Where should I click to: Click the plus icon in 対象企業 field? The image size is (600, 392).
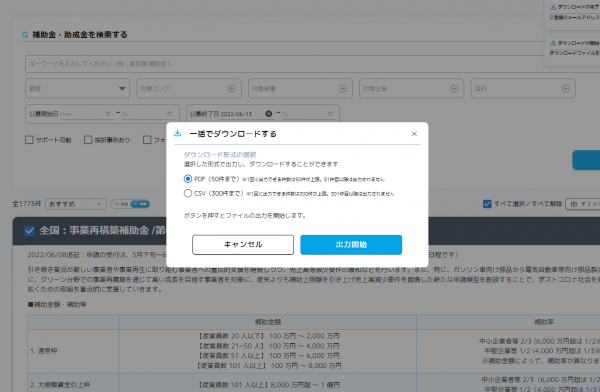pyautogui.click(x=454, y=88)
